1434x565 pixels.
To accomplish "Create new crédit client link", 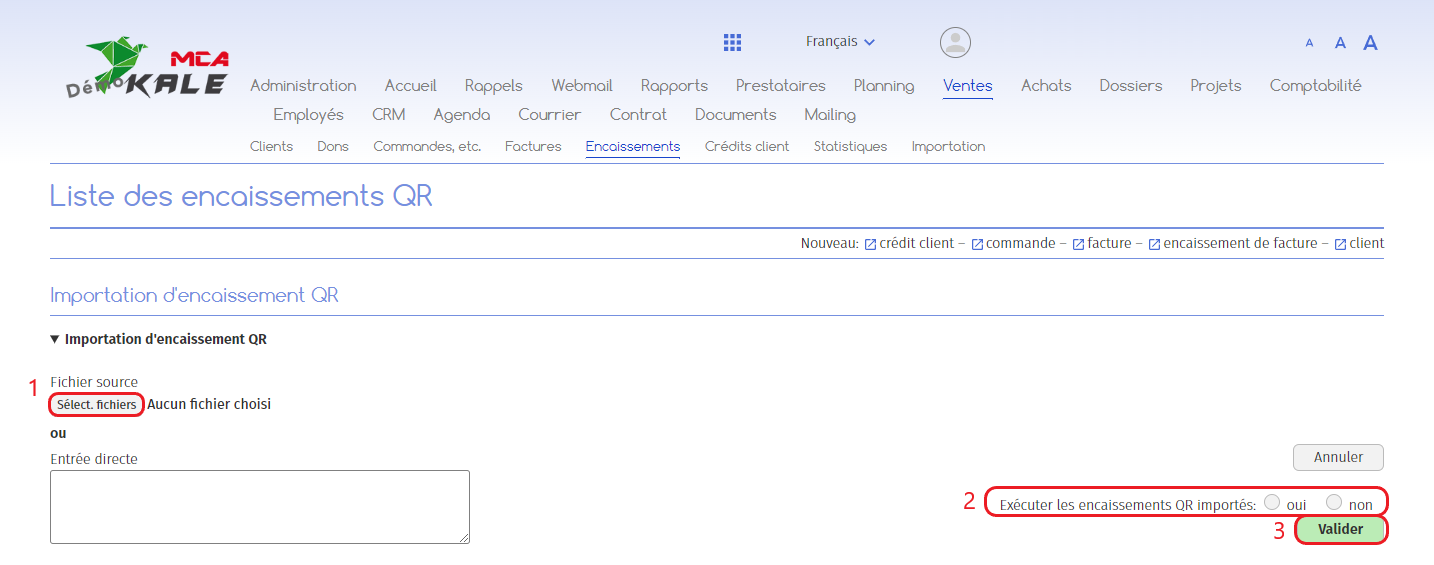I will coord(917,243).
